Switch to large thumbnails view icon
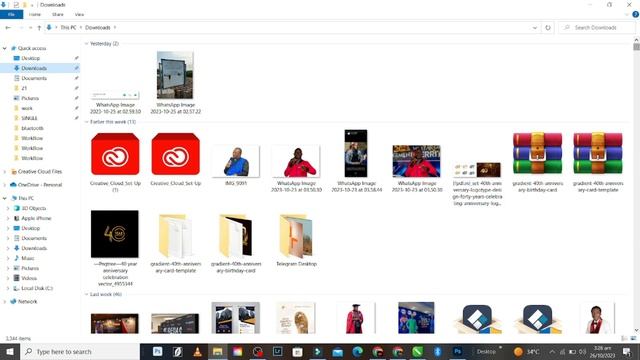Screen dimensions: 640x360 pos(633,338)
